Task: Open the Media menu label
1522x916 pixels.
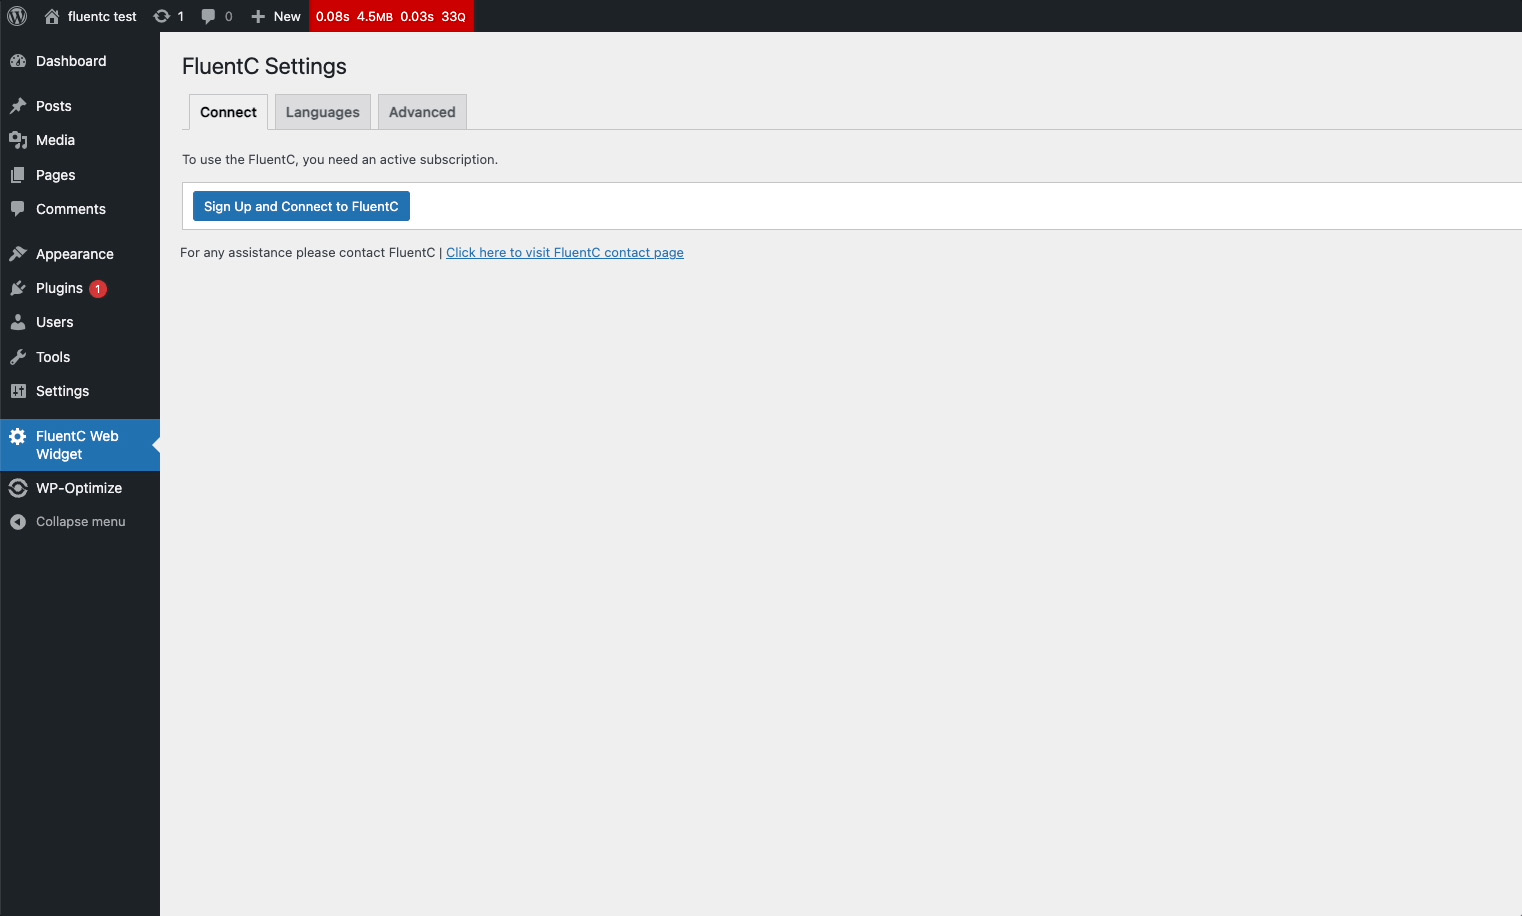Action: click(56, 140)
